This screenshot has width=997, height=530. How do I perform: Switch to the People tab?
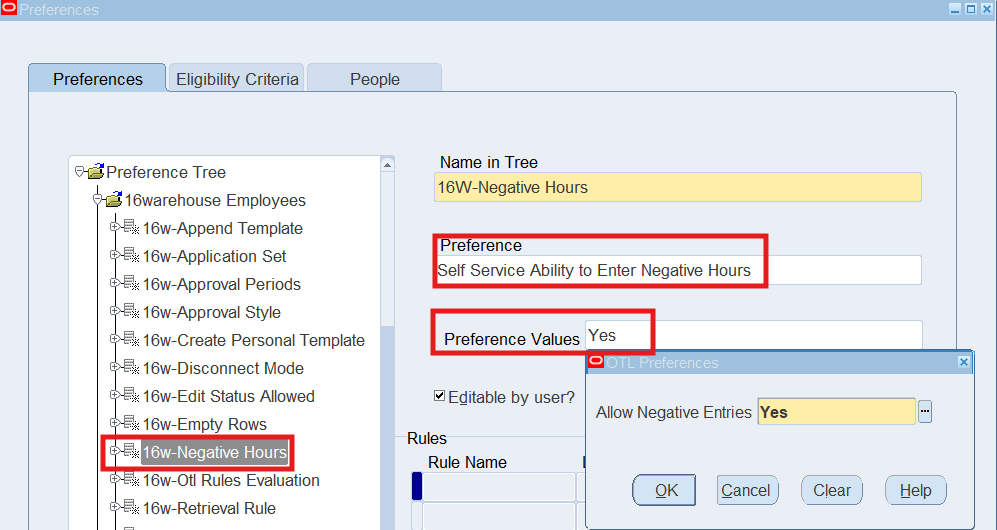374,79
